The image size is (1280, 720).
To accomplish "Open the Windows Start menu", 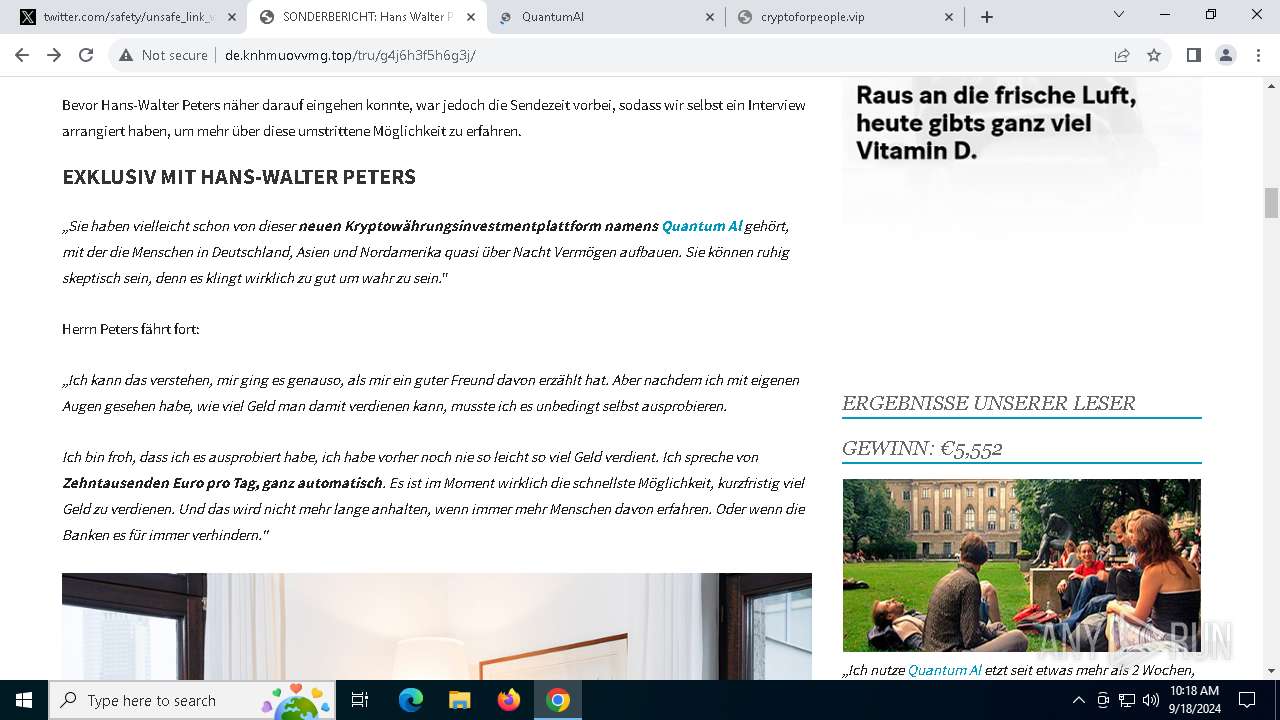I will (24, 700).
